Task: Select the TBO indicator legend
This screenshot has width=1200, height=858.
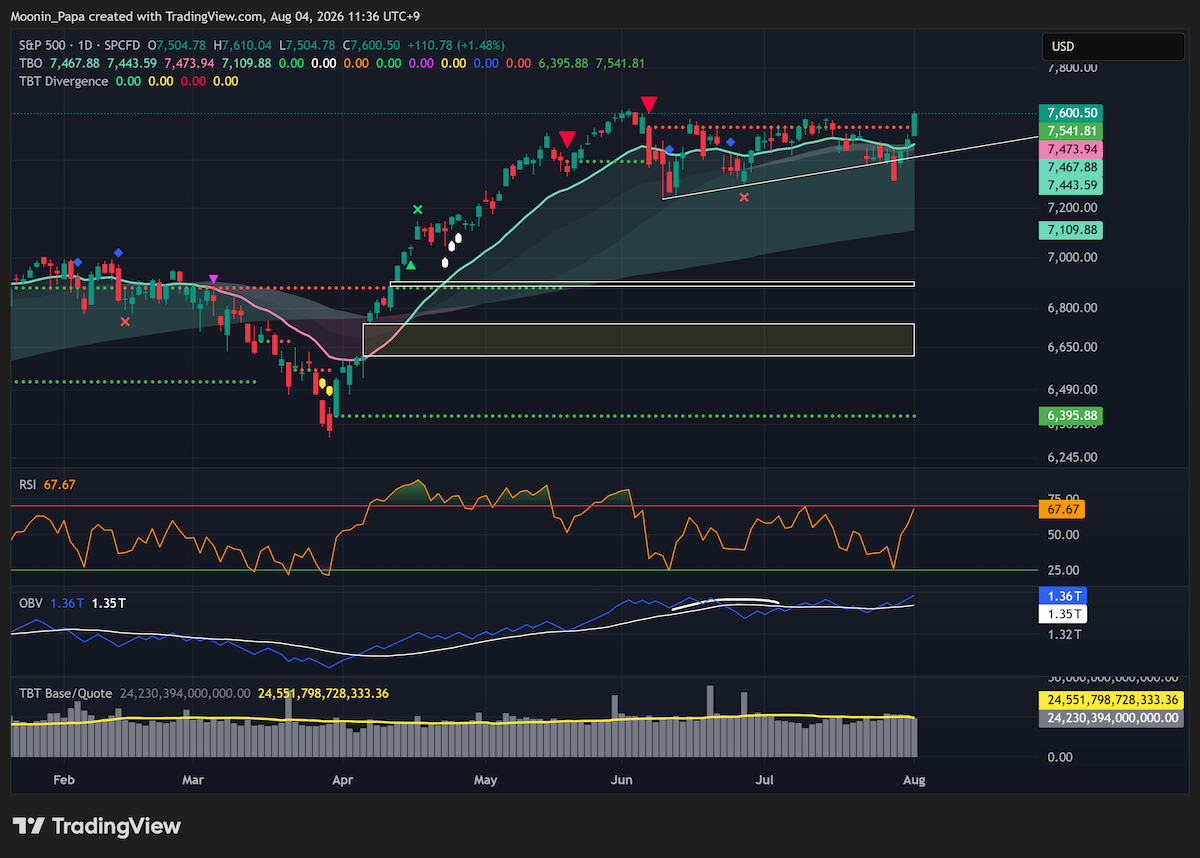Action: tap(30, 63)
